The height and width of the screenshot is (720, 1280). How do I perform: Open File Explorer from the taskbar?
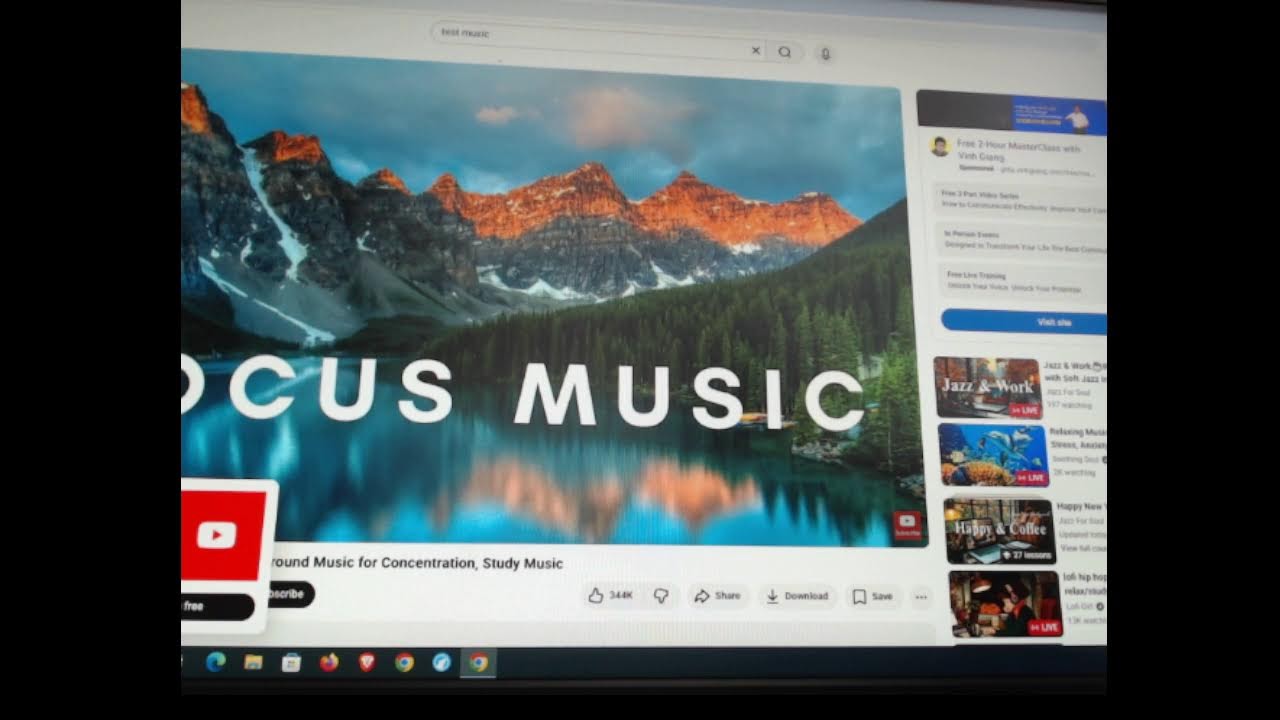click(253, 662)
